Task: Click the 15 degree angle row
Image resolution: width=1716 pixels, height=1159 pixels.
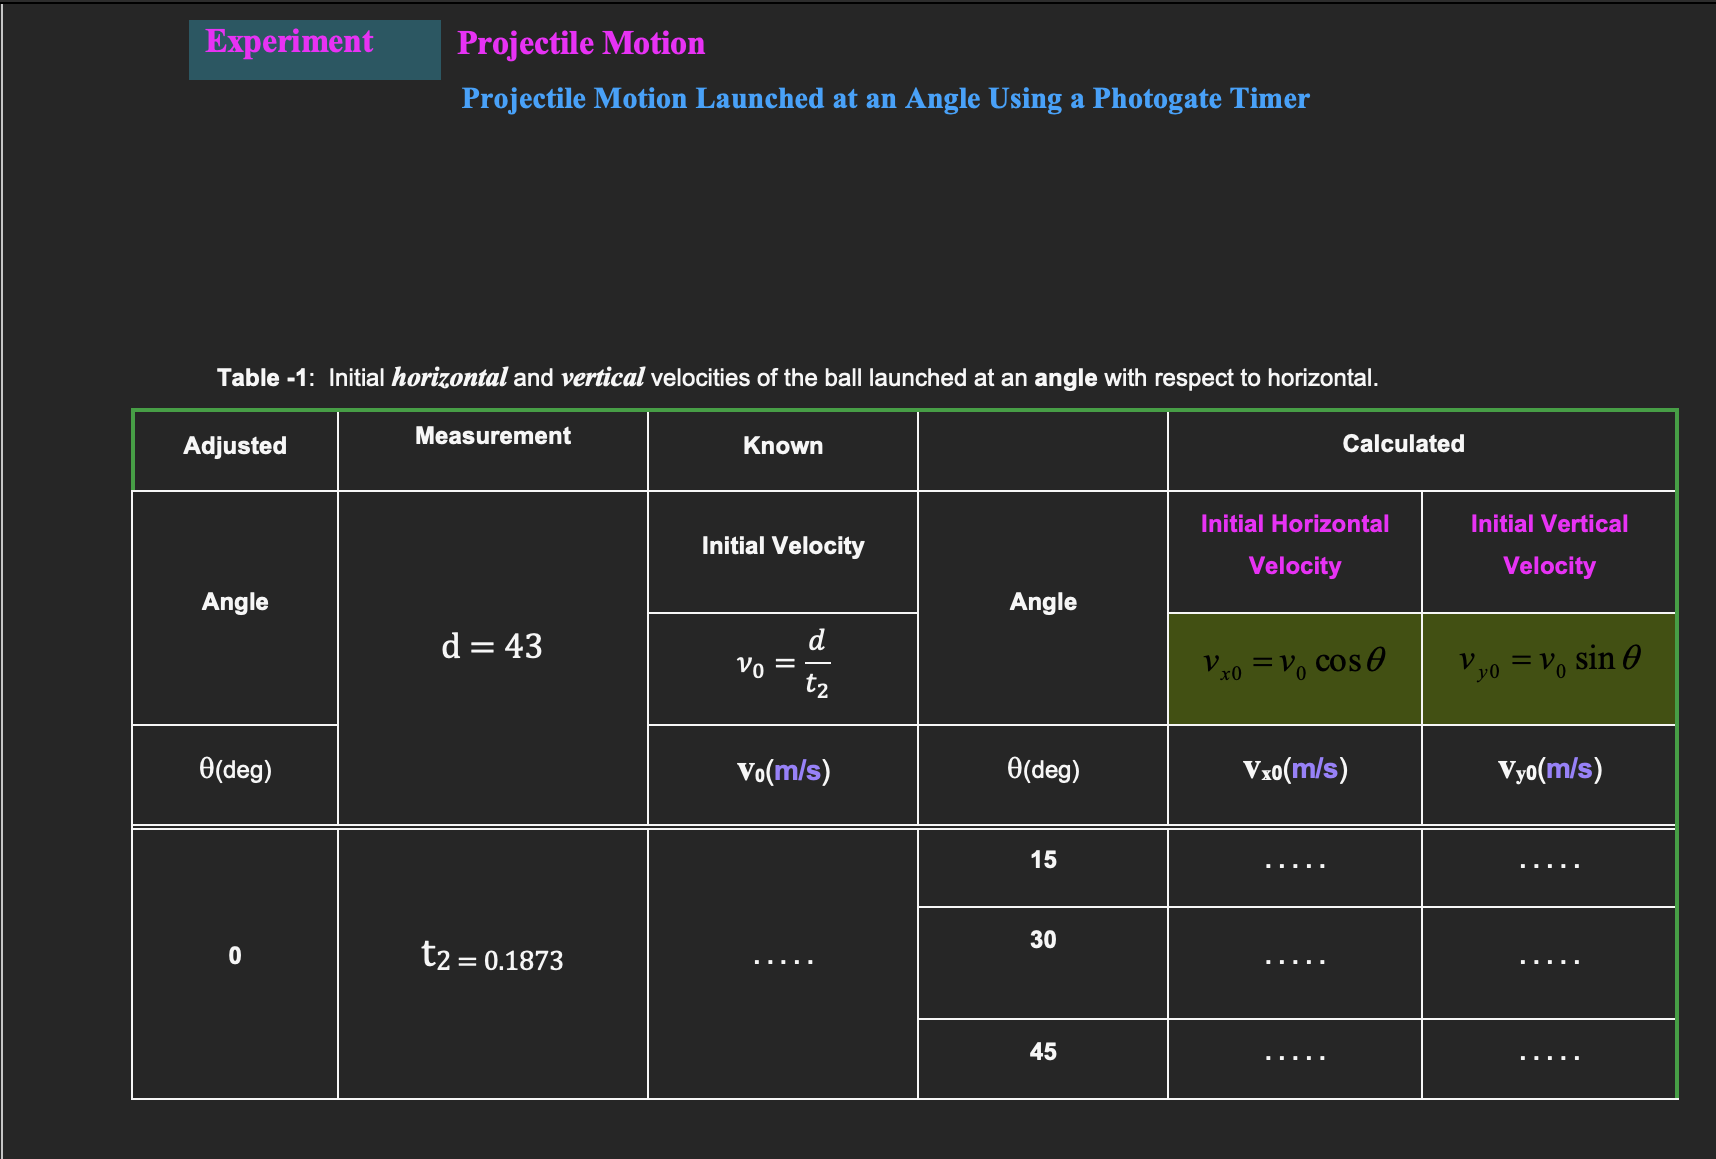Action: pyautogui.click(x=1043, y=859)
